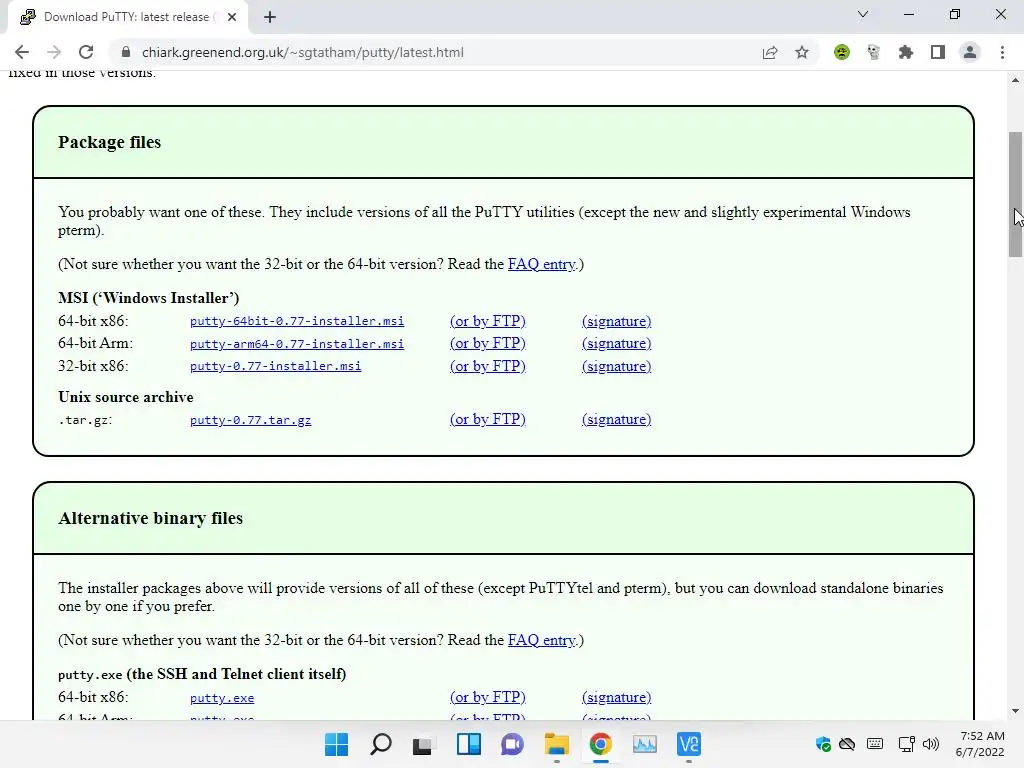Open the touch keyboard tray icon
The width and height of the screenshot is (1024, 768).
pyautogui.click(x=875, y=744)
